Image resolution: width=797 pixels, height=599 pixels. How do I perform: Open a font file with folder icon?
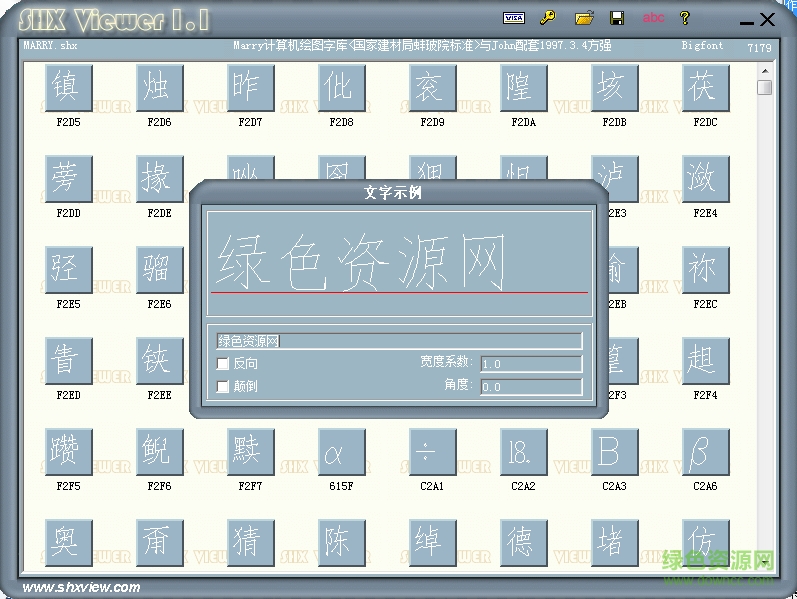click(584, 18)
